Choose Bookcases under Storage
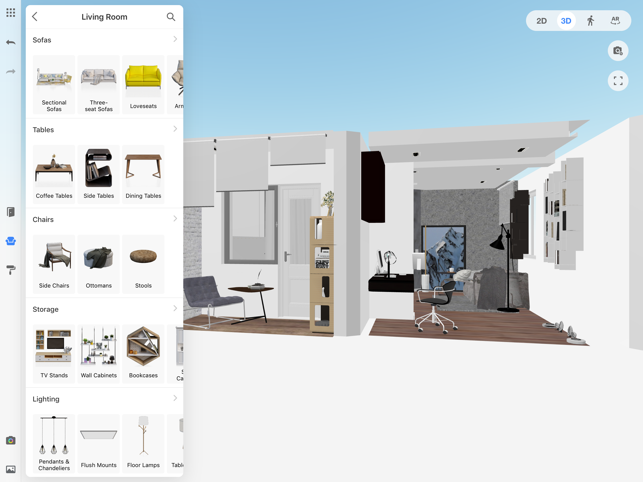Viewport: 643px width, 482px height. (x=143, y=353)
